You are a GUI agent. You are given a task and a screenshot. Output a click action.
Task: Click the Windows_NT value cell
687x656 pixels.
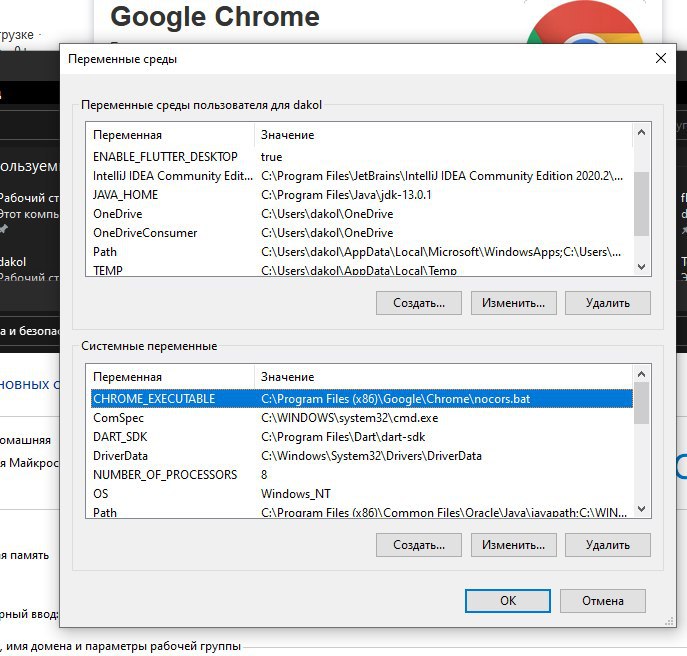[296, 494]
